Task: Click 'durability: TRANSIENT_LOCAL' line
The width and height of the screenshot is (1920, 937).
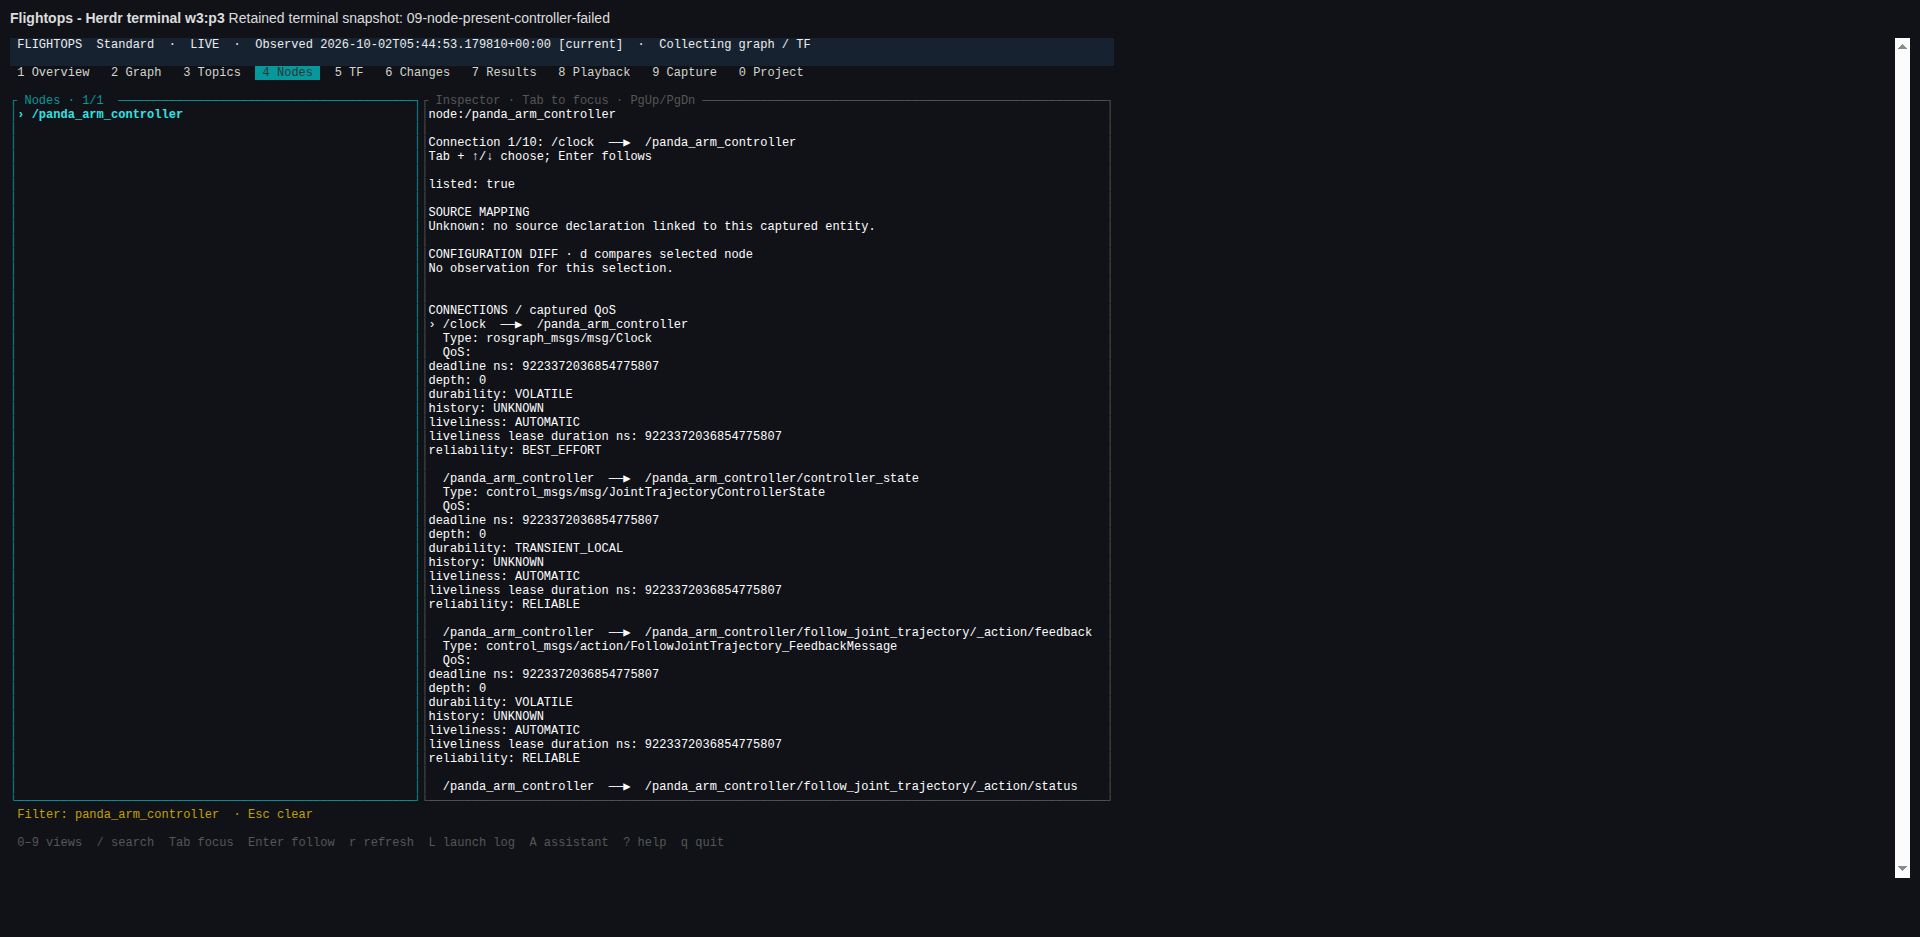Action: (526, 548)
